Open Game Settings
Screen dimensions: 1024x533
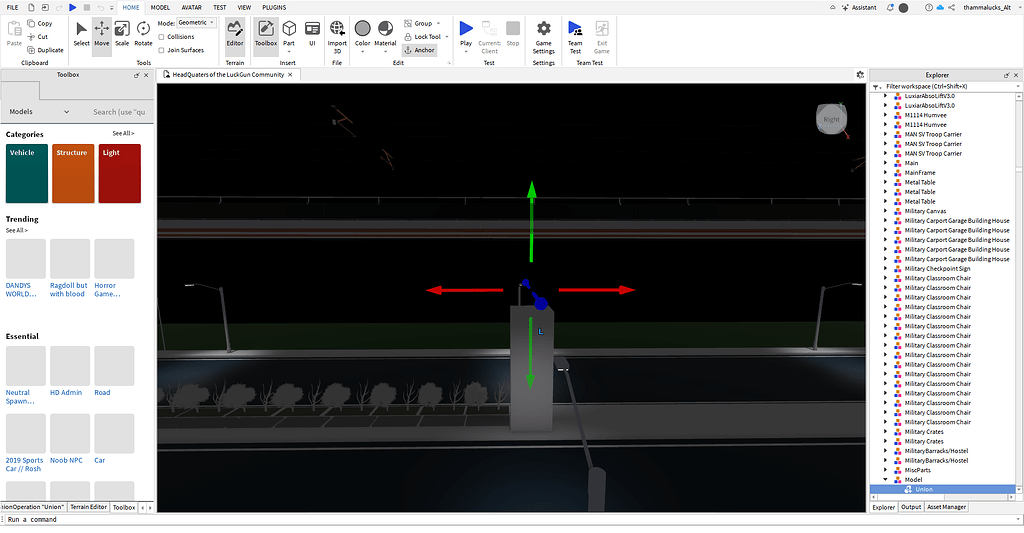tap(543, 37)
